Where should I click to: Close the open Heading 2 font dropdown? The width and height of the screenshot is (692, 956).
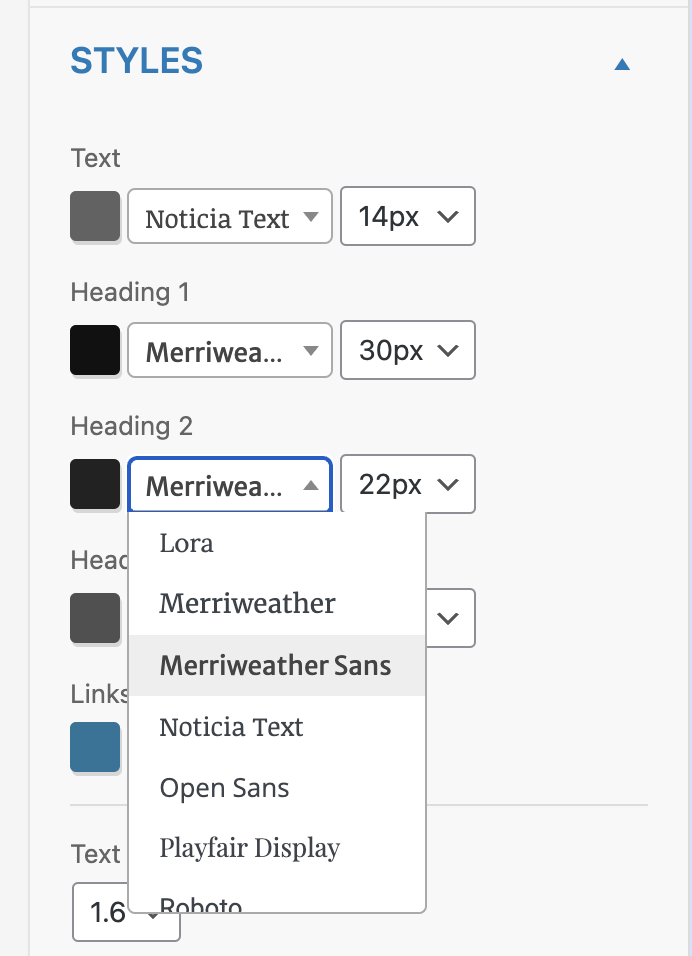coord(230,485)
